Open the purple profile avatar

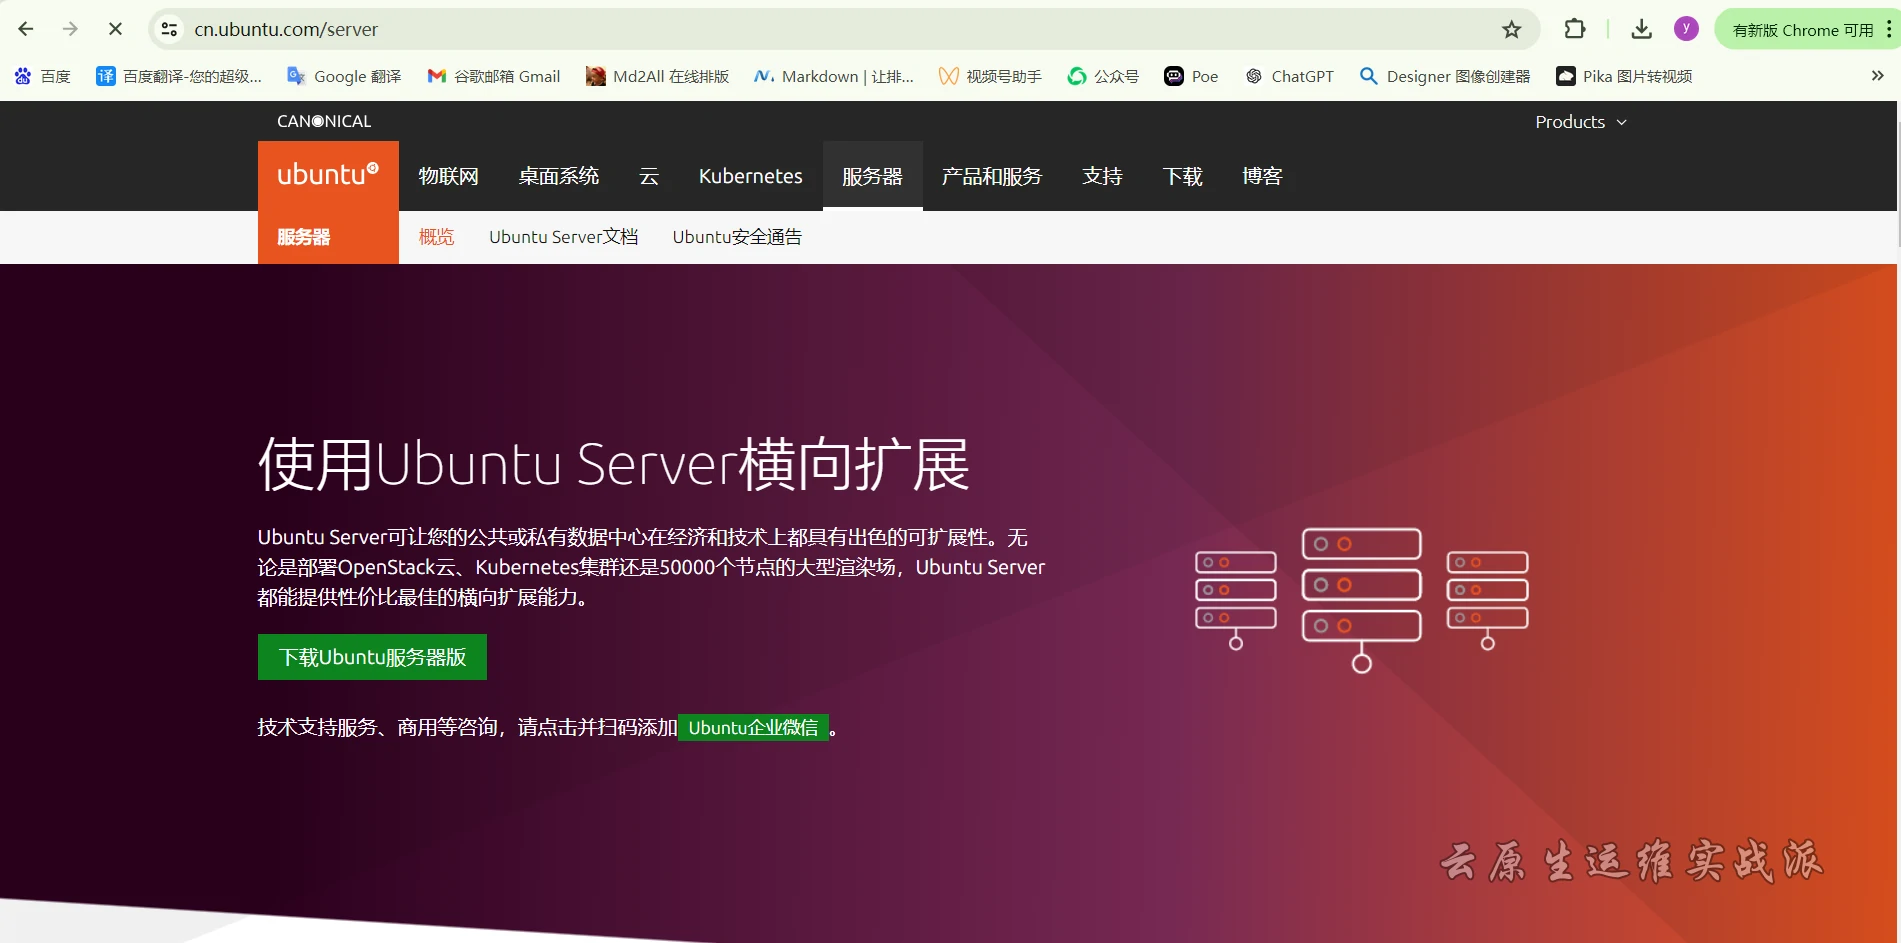click(1686, 29)
